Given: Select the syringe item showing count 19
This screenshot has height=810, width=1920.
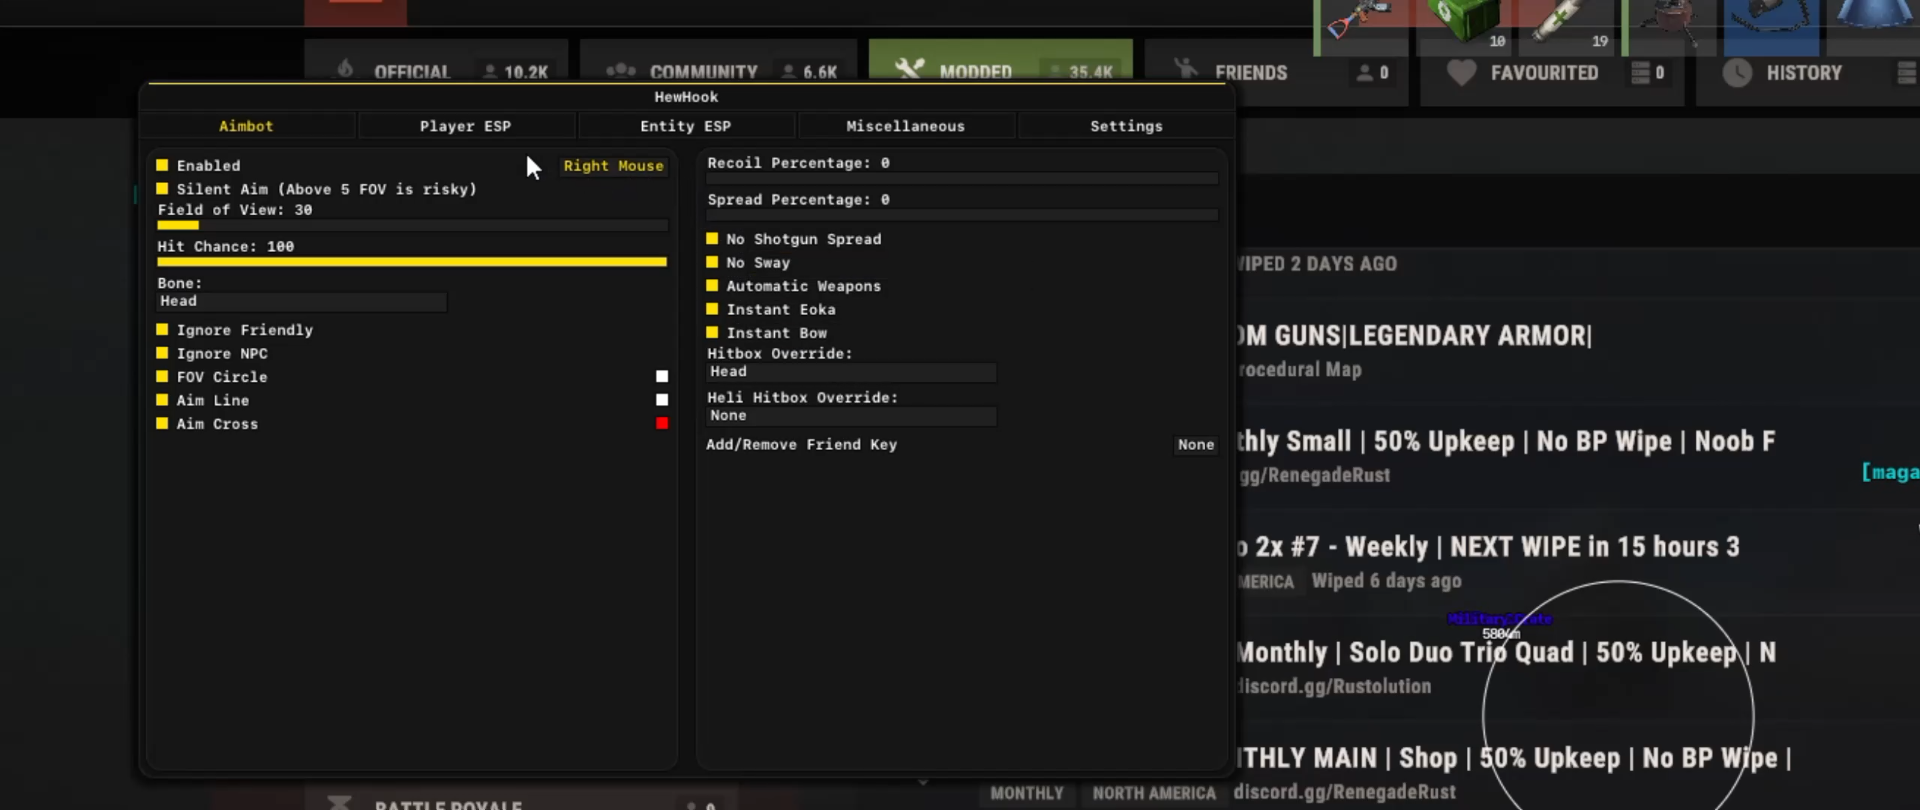Looking at the screenshot, I should click(x=1565, y=26).
